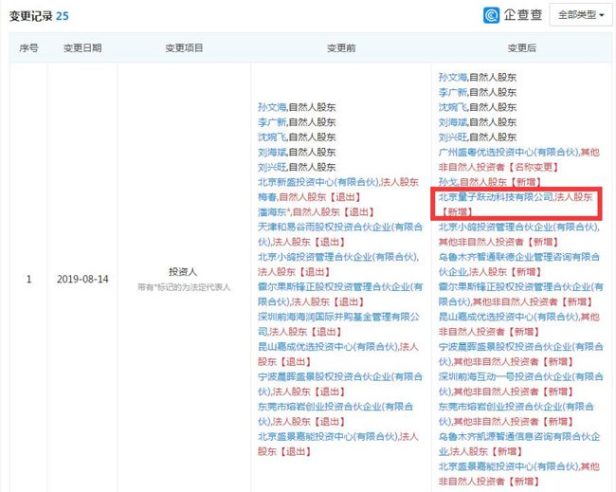616x492 pixels.
Task: Open 宁波晨晖盛景股权投资合伙企业 link in 变更后 column
Action: pos(521,354)
